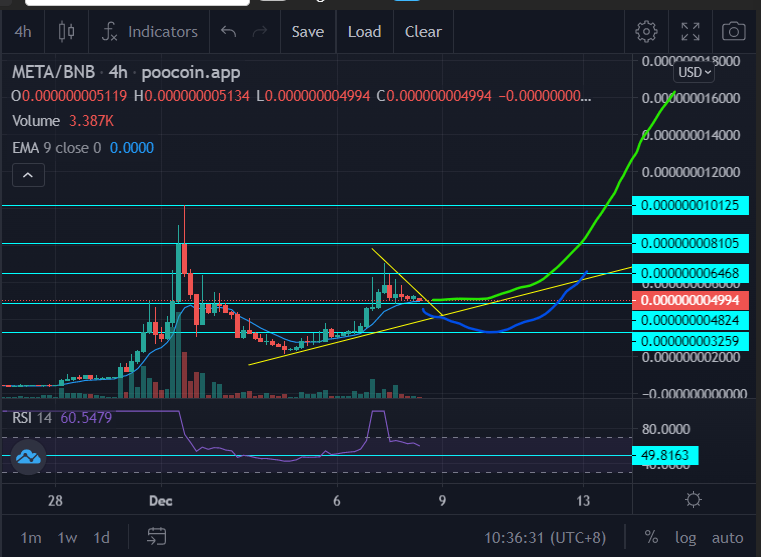Clear the chart drawings

pos(423,32)
